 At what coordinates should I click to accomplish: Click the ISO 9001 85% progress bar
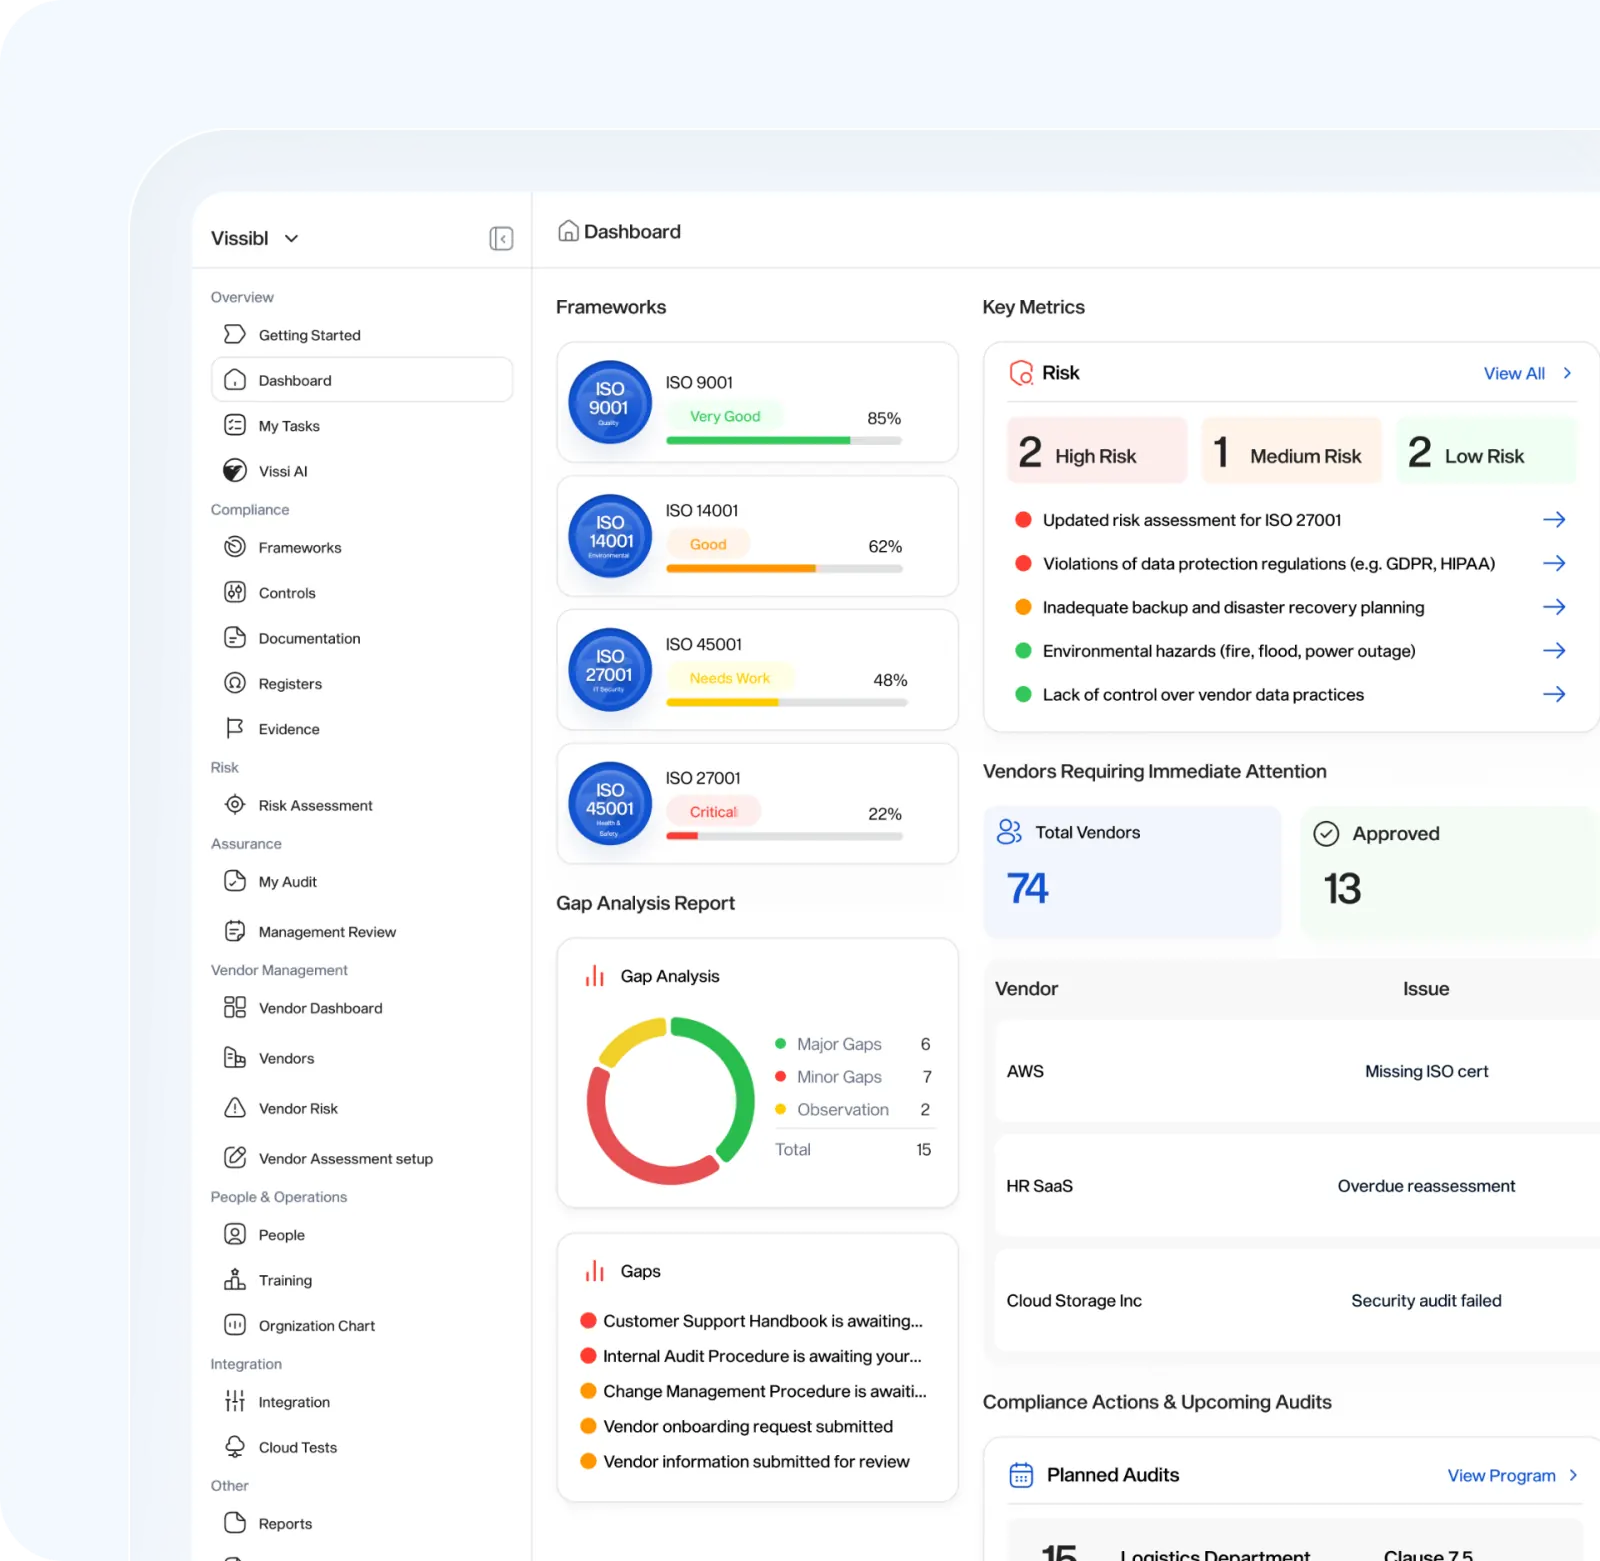[784, 440]
